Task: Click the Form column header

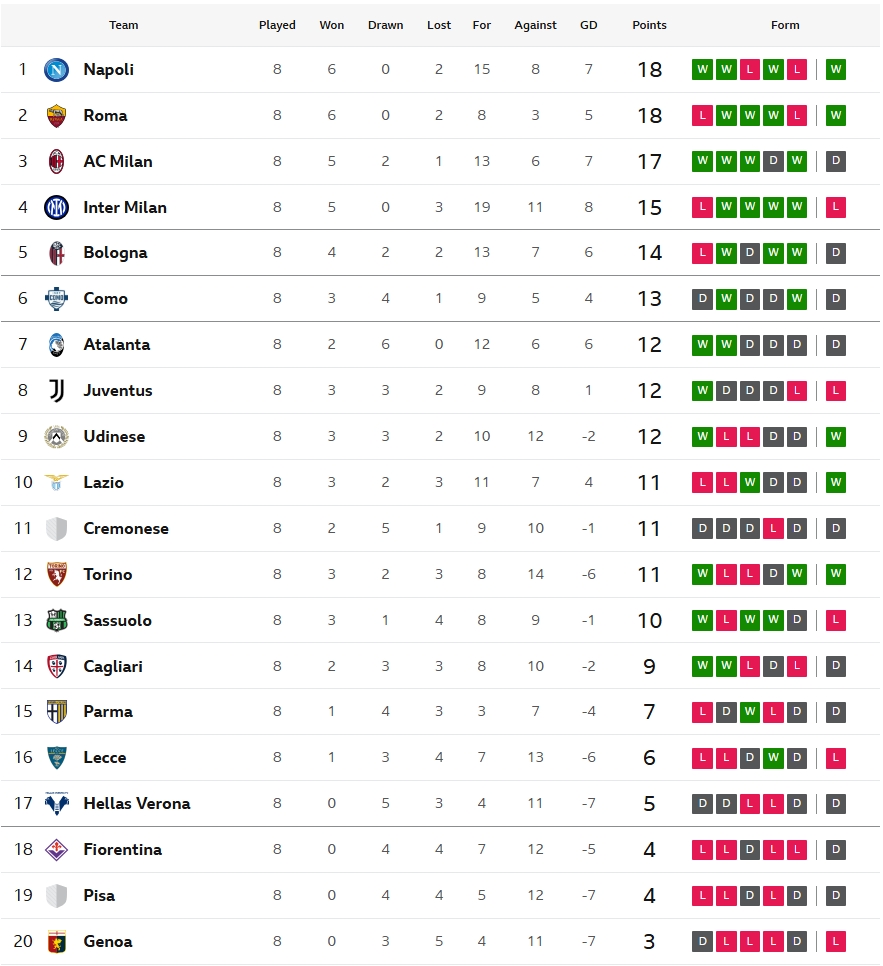Action: [x=785, y=25]
